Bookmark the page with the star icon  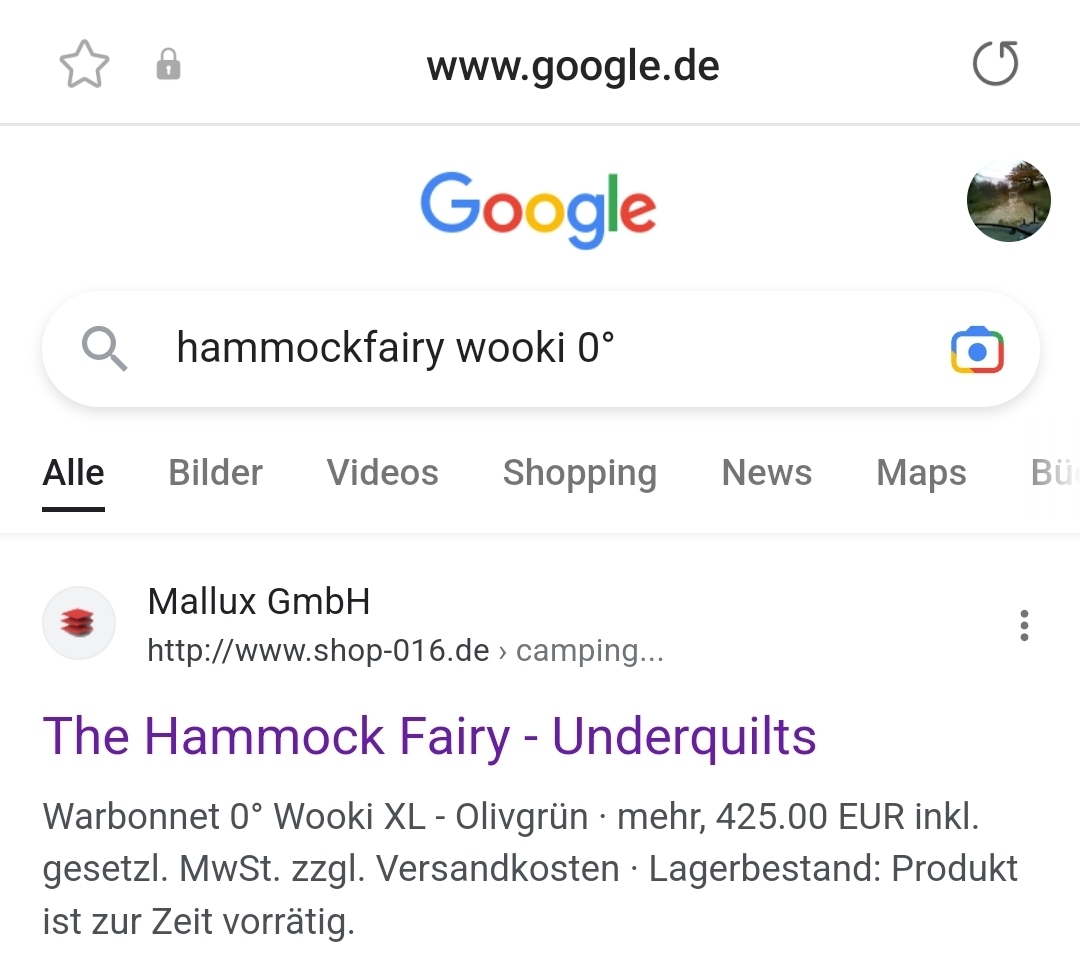coord(84,65)
